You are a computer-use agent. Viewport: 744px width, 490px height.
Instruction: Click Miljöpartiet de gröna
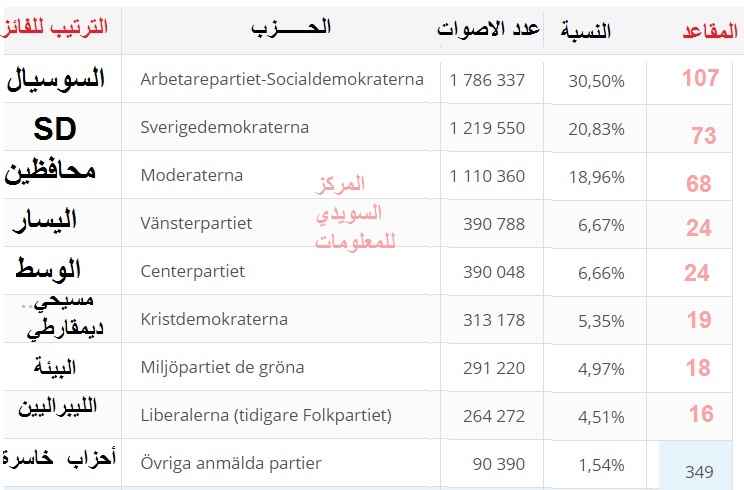222,367
